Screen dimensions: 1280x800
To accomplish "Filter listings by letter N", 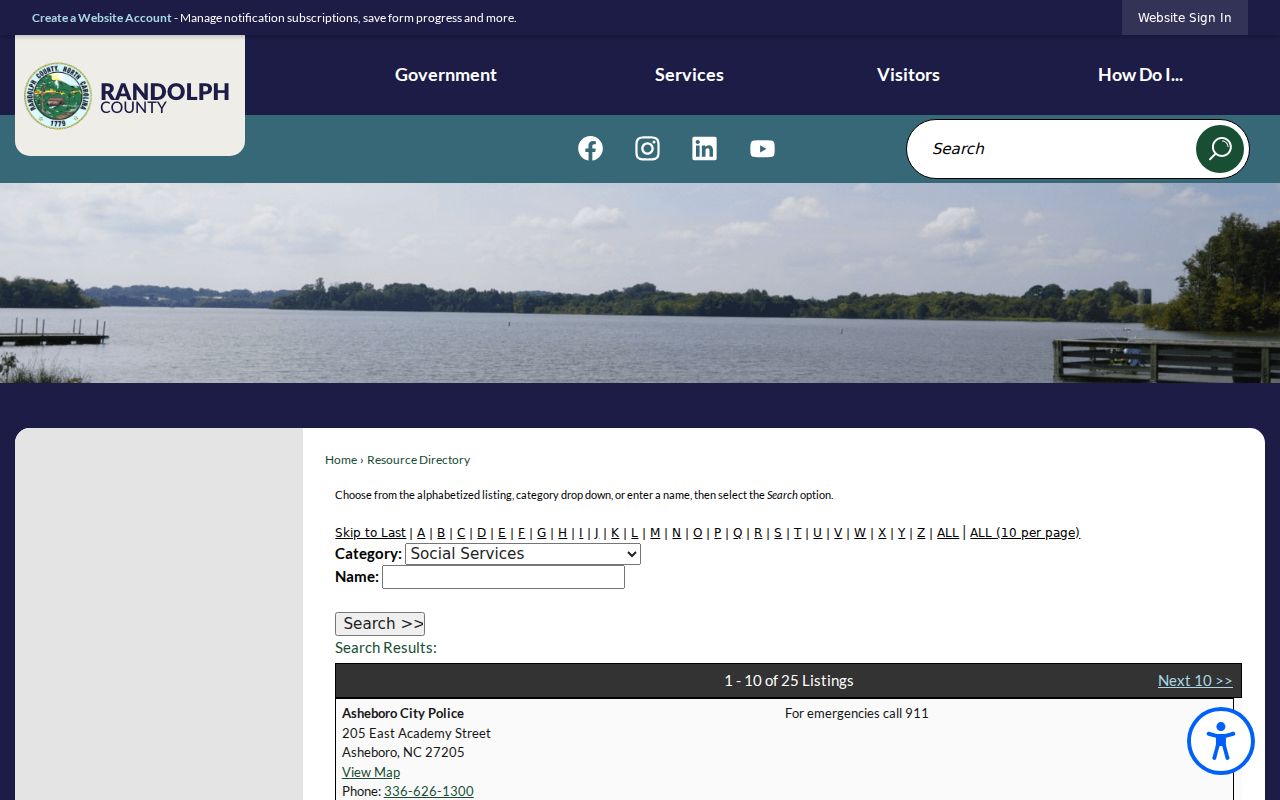I will [676, 532].
